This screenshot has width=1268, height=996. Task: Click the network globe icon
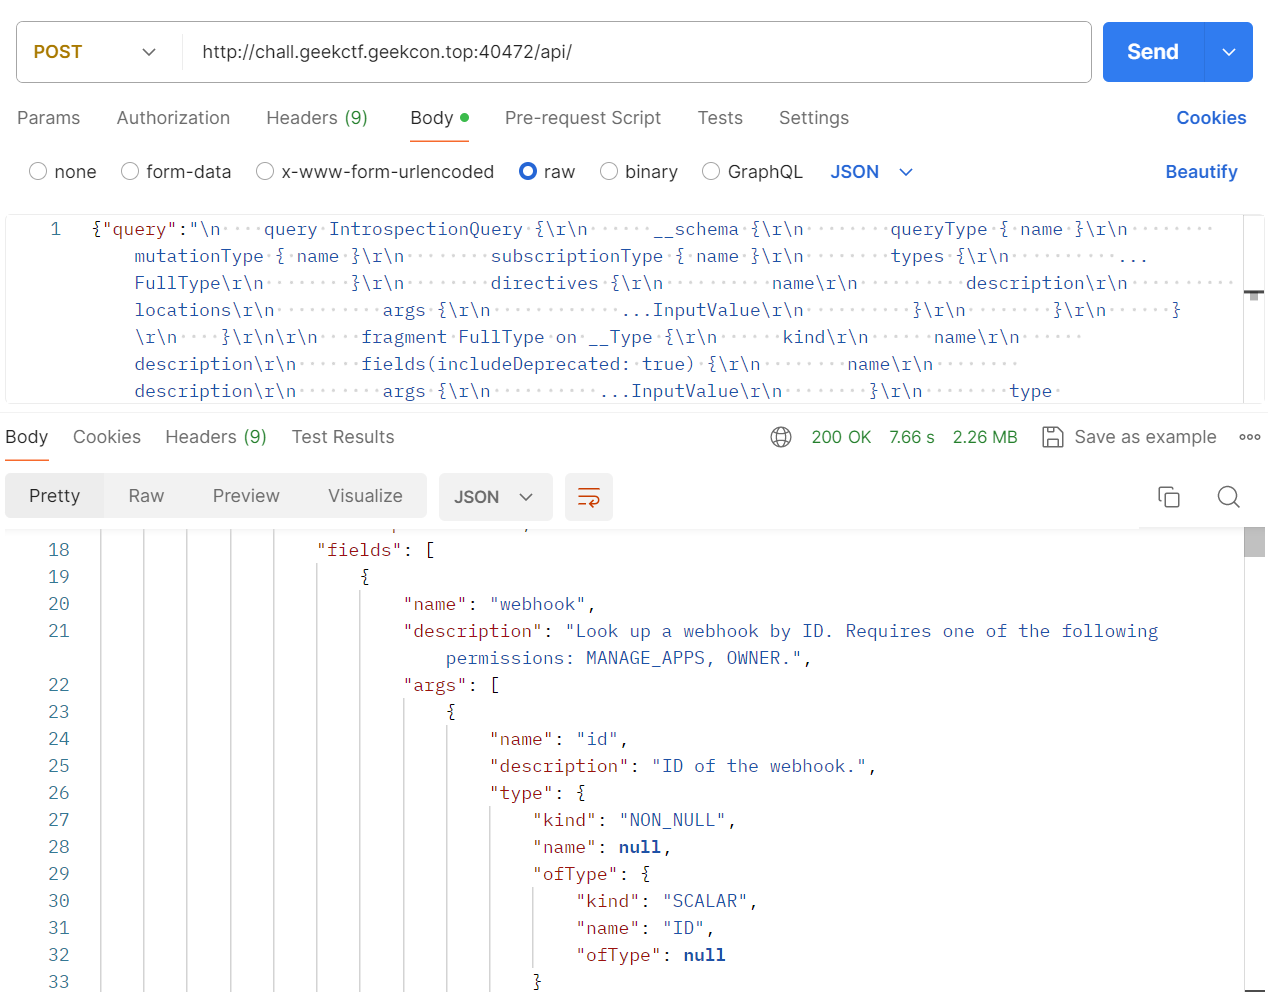coord(781,437)
